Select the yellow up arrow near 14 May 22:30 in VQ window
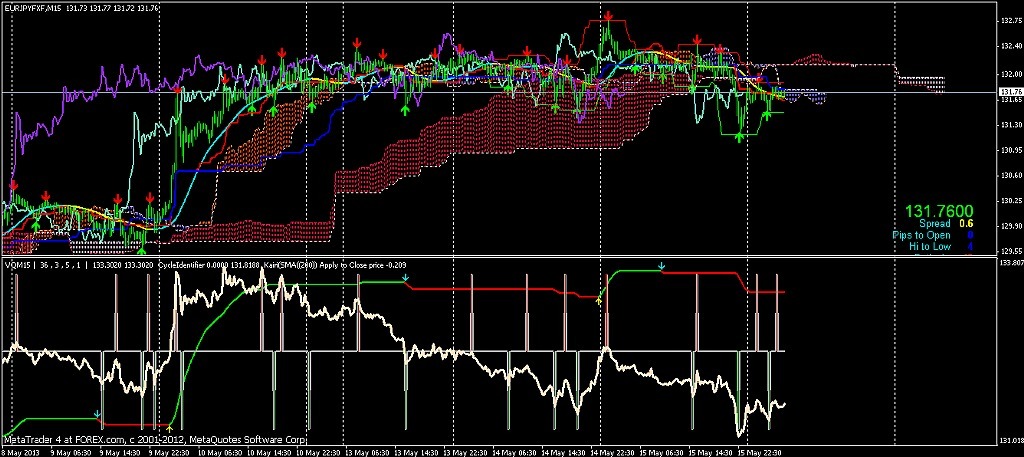1024x457 pixels. coord(598,300)
